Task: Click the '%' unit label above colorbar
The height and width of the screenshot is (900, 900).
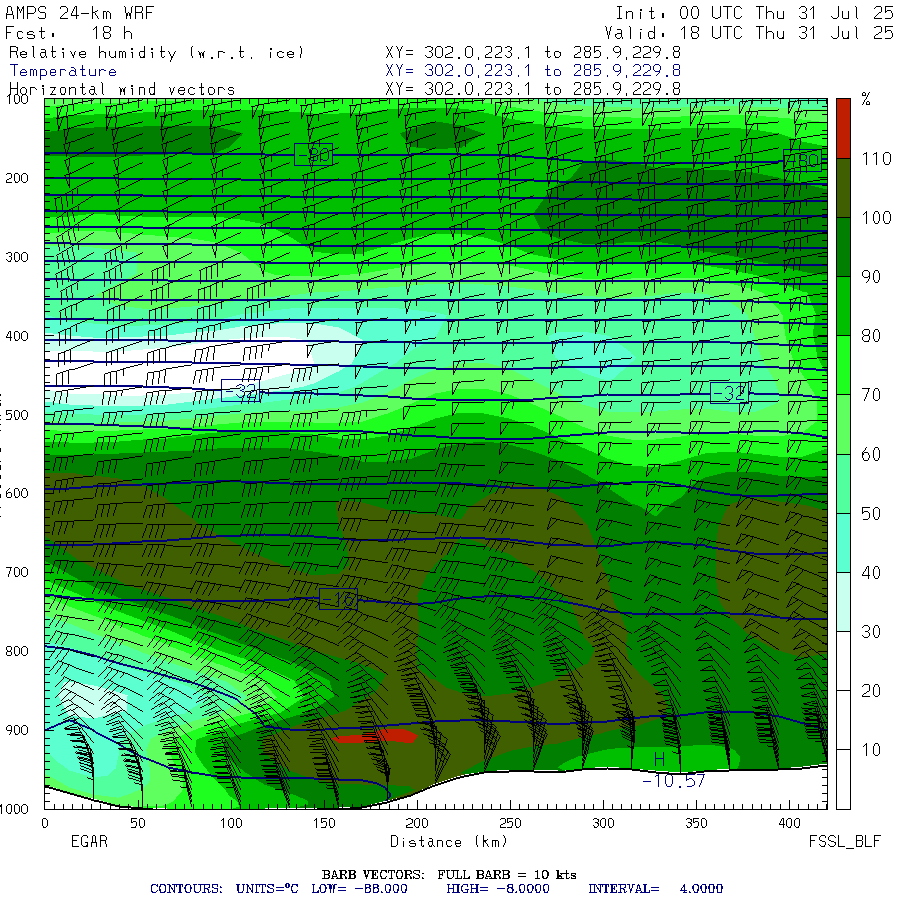Action: [x=866, y=99]
